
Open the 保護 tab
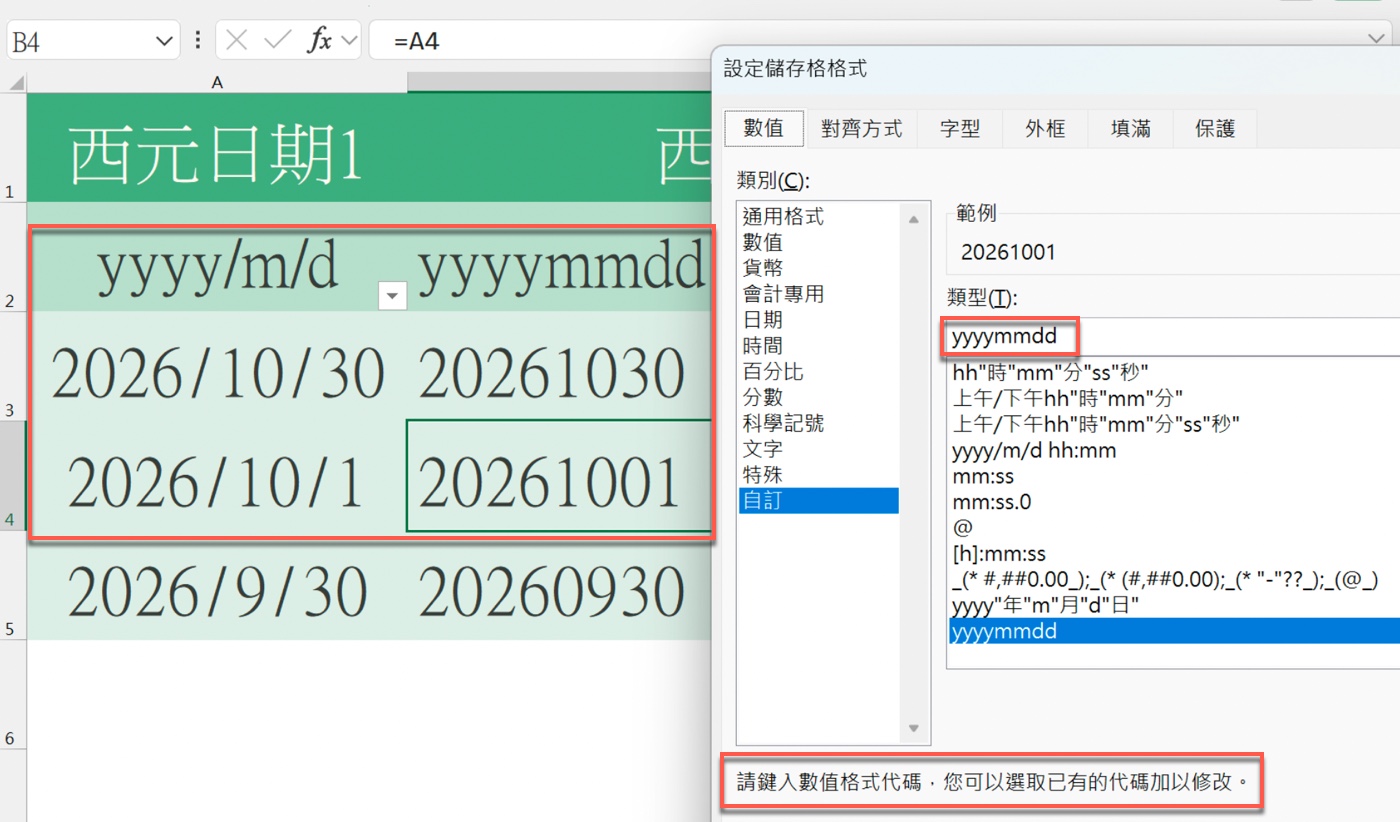coord(1215,128)
